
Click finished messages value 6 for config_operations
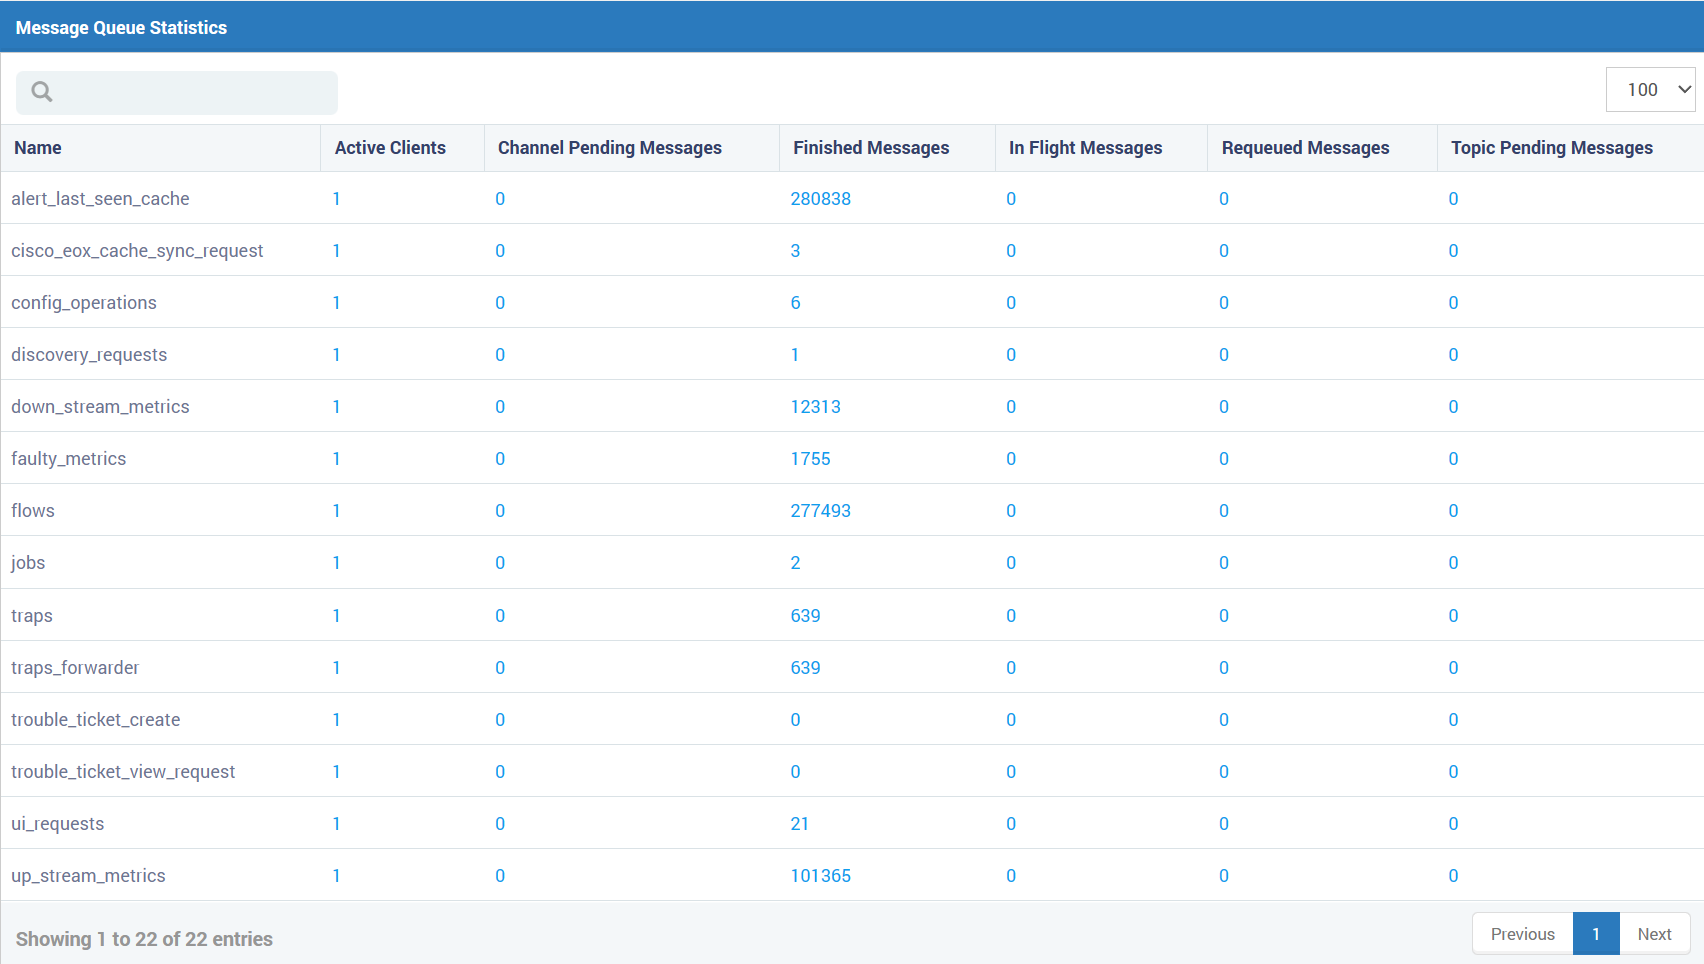tap(795, 303)
